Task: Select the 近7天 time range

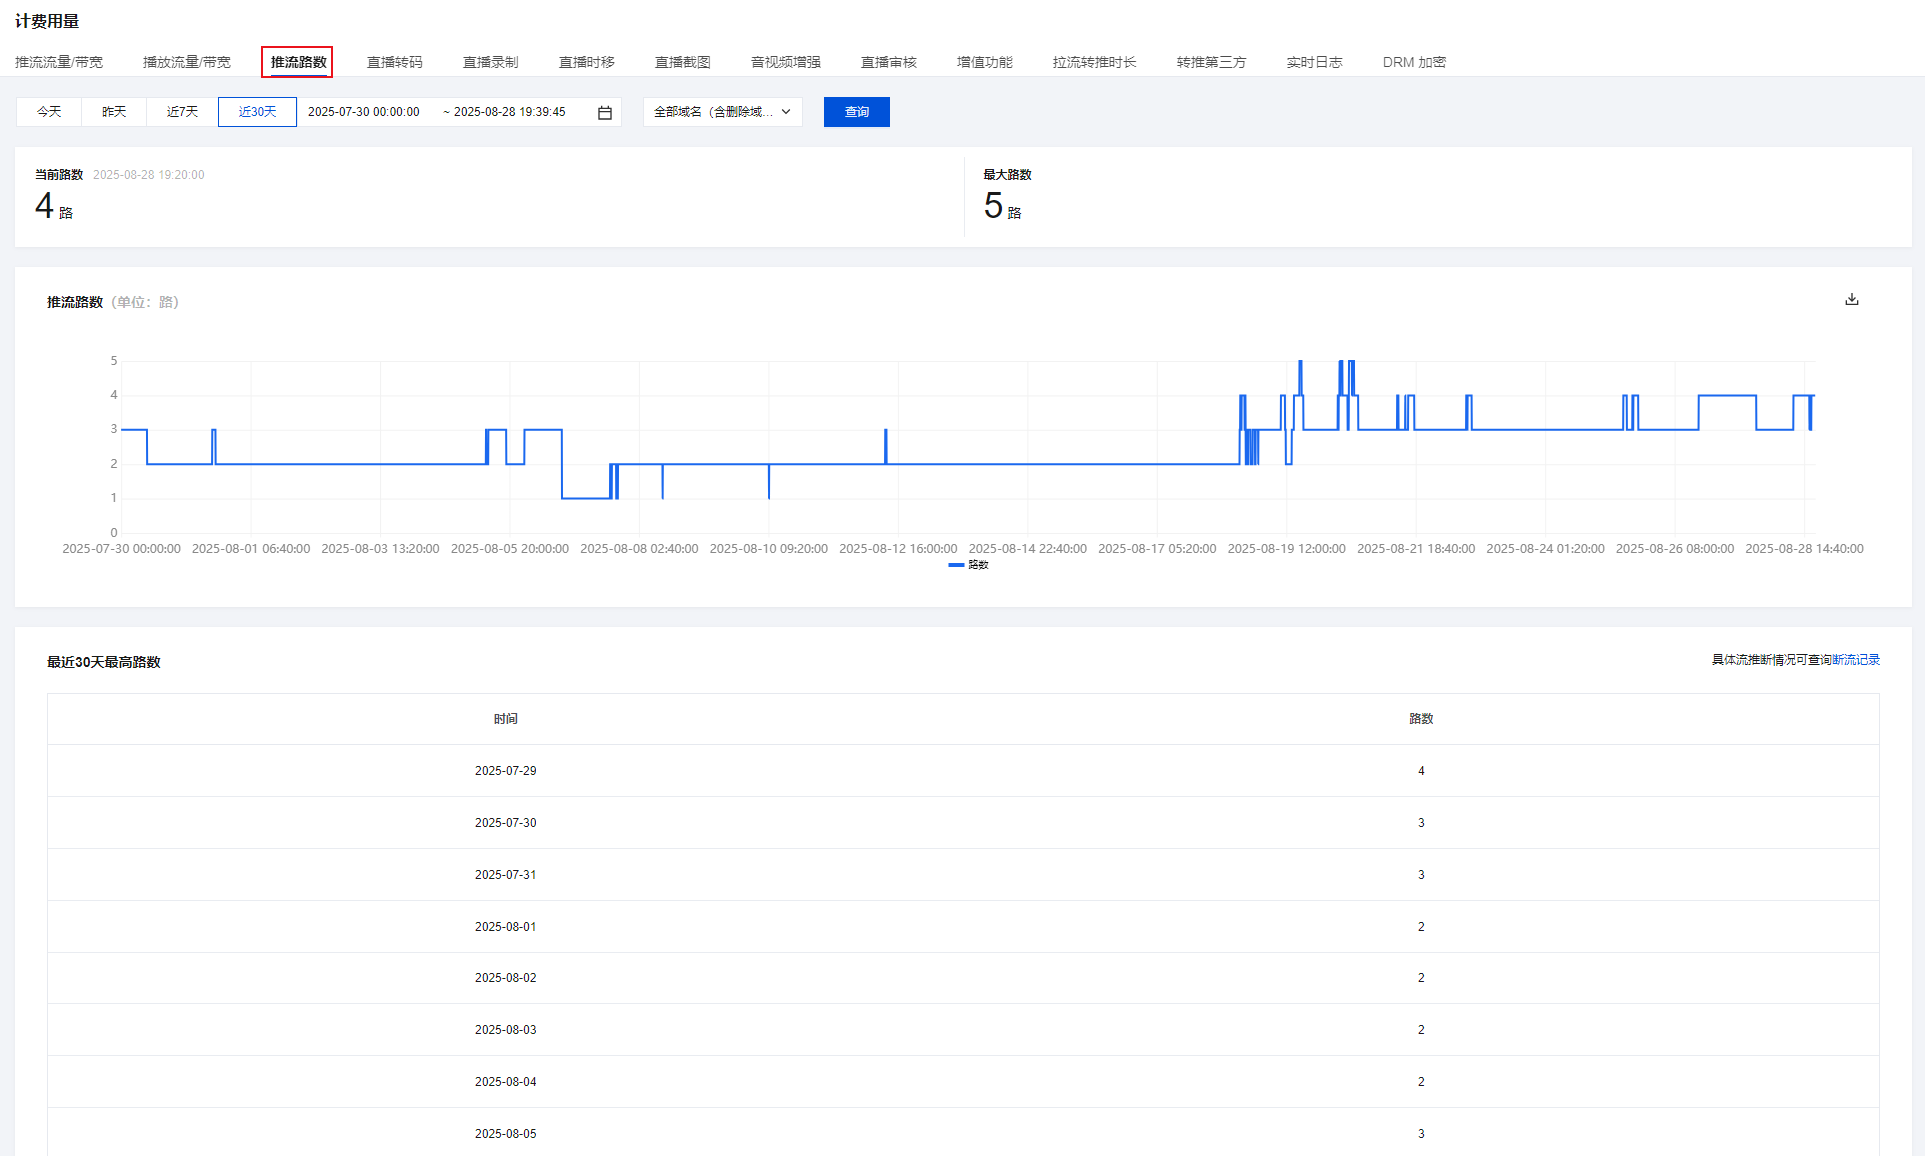Action: [182, 112]
